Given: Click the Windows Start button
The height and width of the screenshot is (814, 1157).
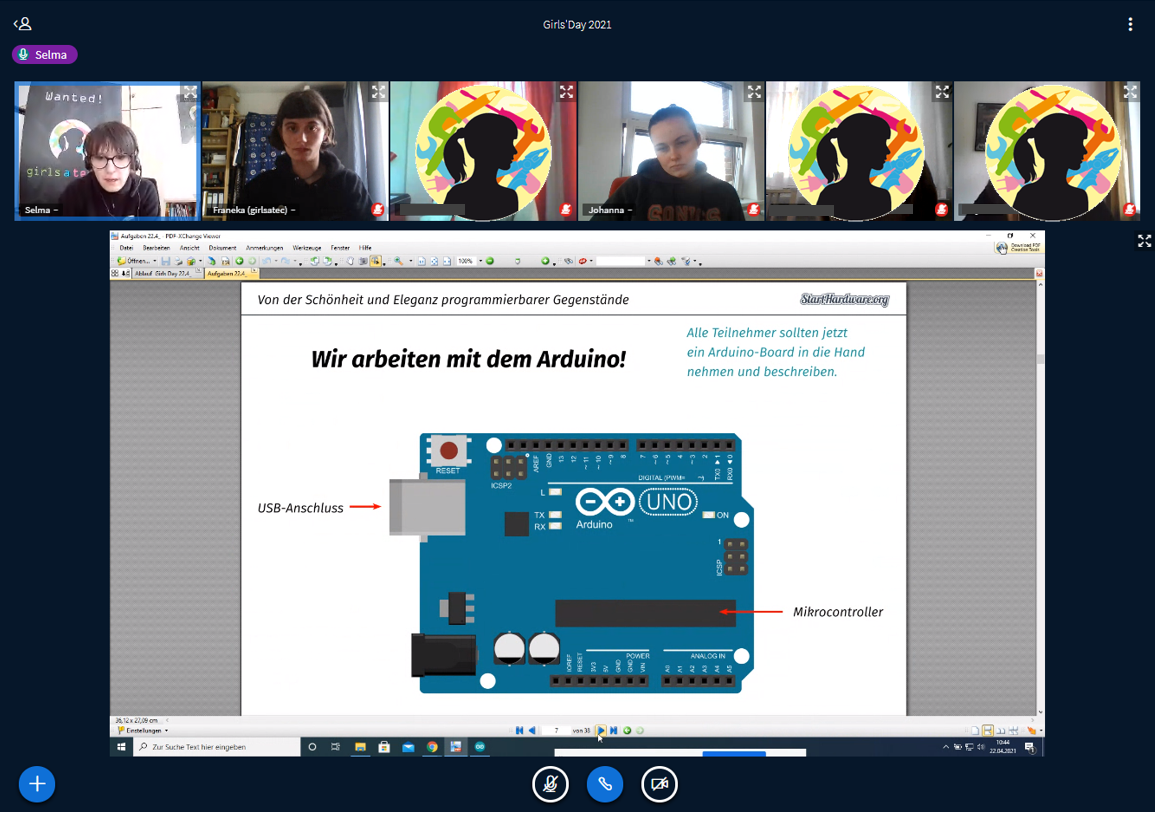Looking at the screenshot, I should [122, 747].
